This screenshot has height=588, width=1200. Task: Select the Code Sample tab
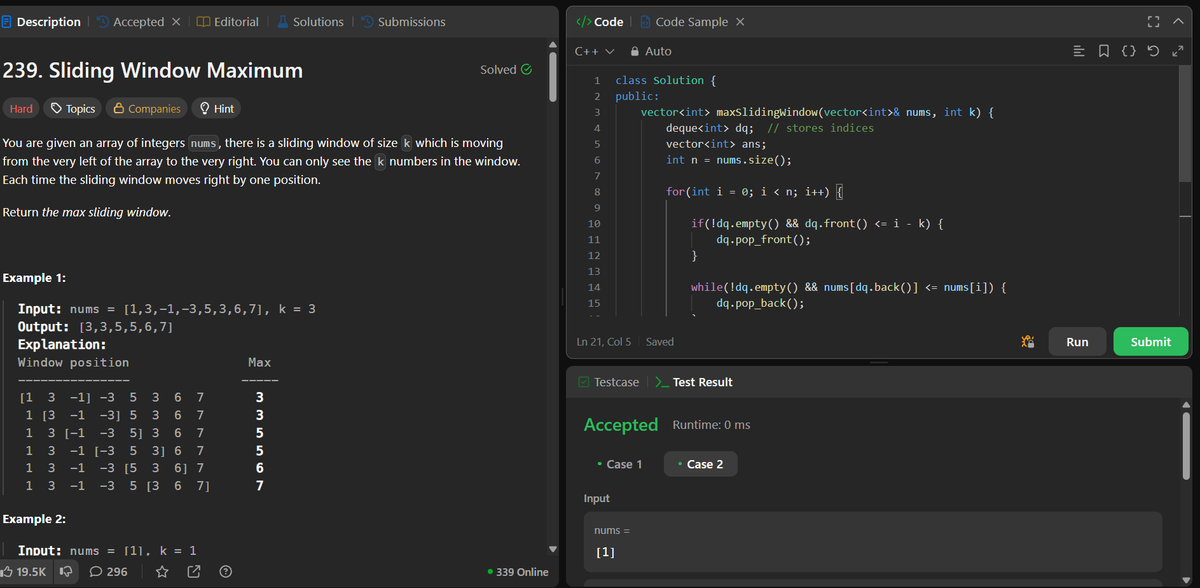click(x=684, y=22)
